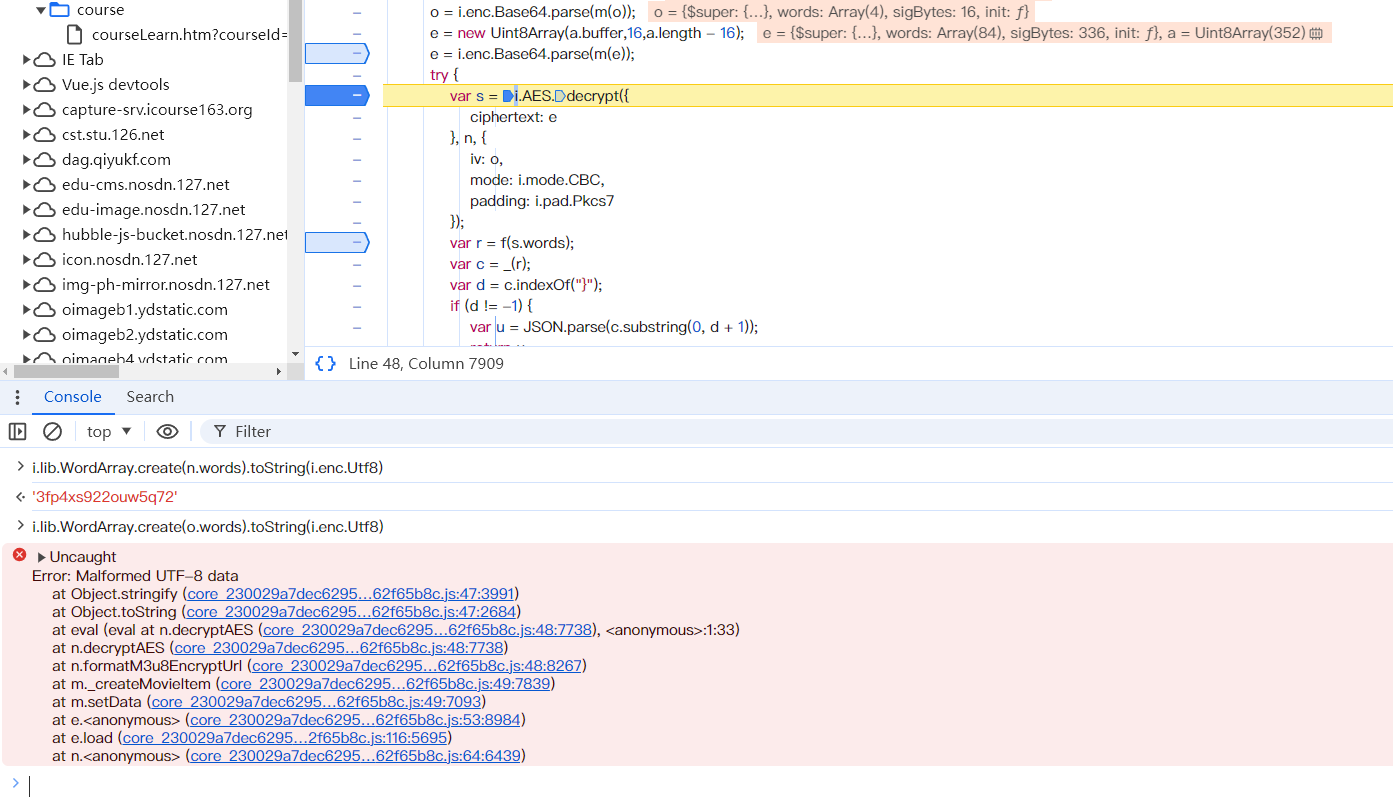Click inline value o = {$super: {…}, words: Array(4)

point(840,12)
